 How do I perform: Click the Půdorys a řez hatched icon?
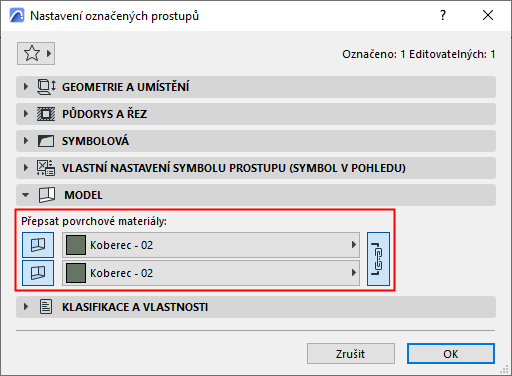pyautogui.click(x=46, y=114)
